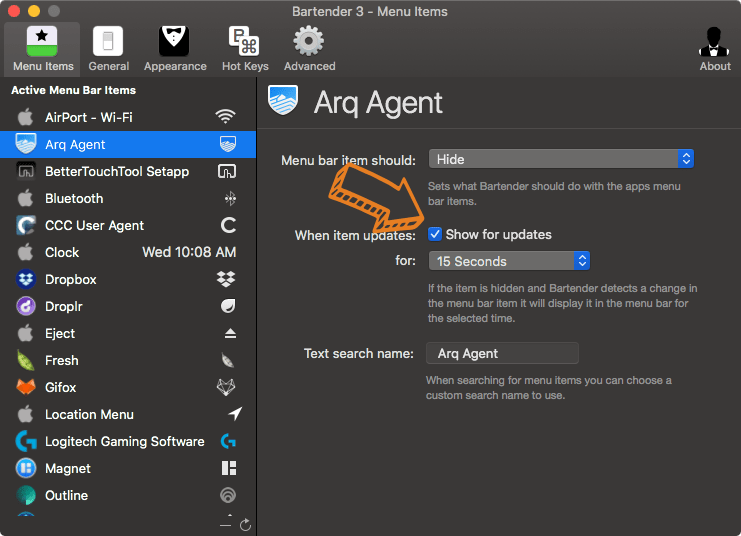The image size is (741, 536).
Task: Select the Eject list item
Action: [x=128, y=334]
